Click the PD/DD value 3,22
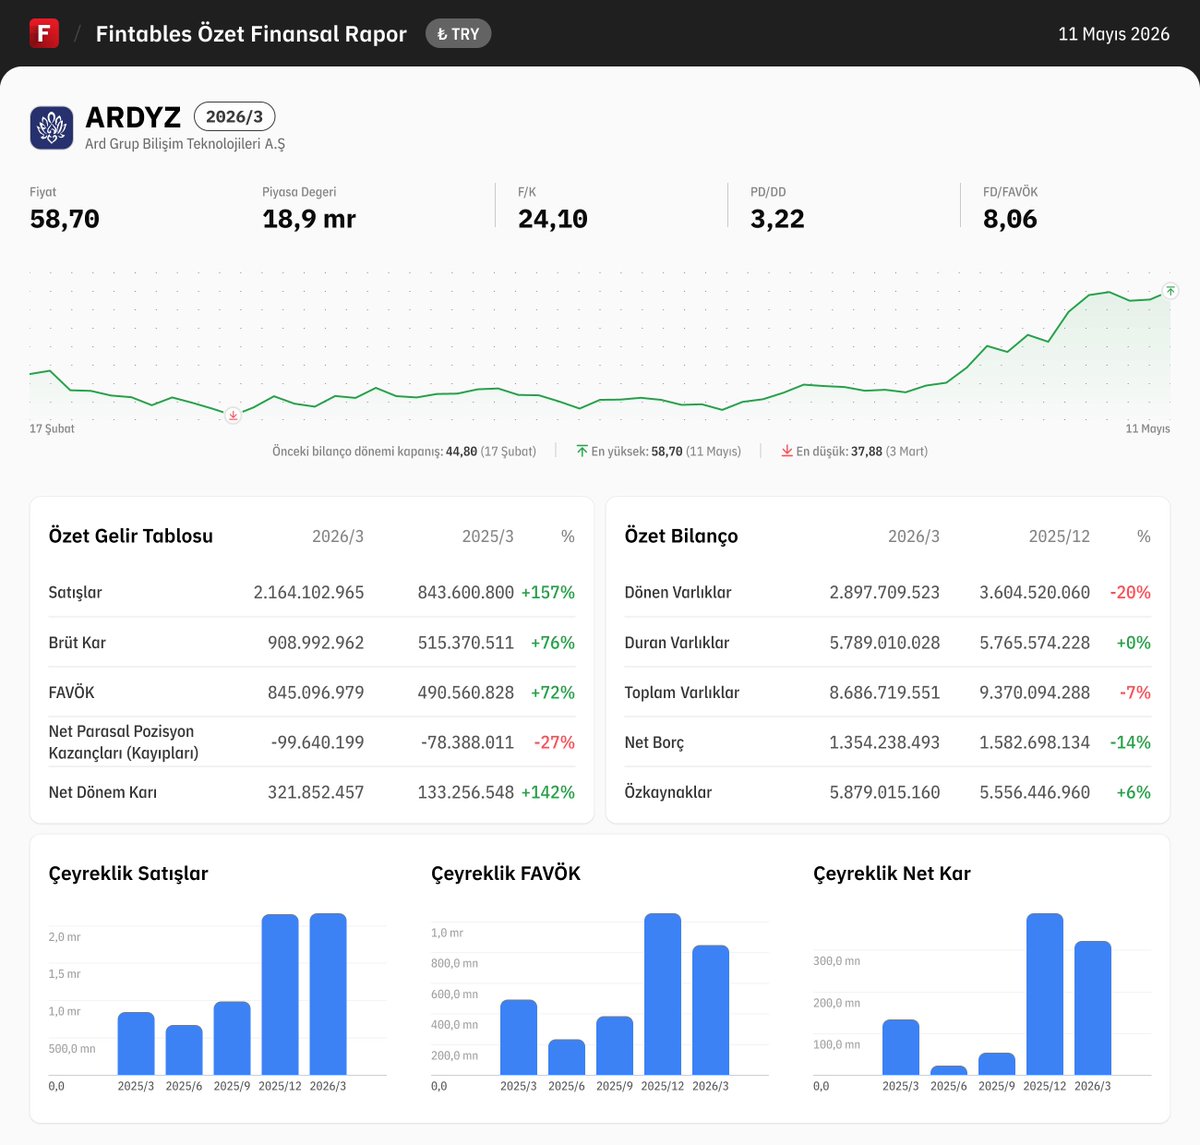This screenshot has height=1145, width=1200. point(778,219)
